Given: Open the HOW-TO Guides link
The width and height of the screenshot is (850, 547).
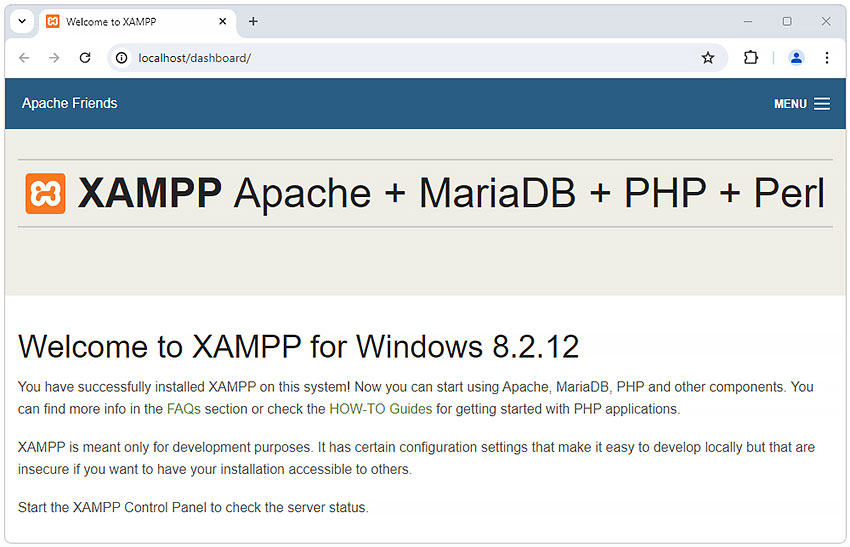Looking at the screenshot, I should pos(381,409).
